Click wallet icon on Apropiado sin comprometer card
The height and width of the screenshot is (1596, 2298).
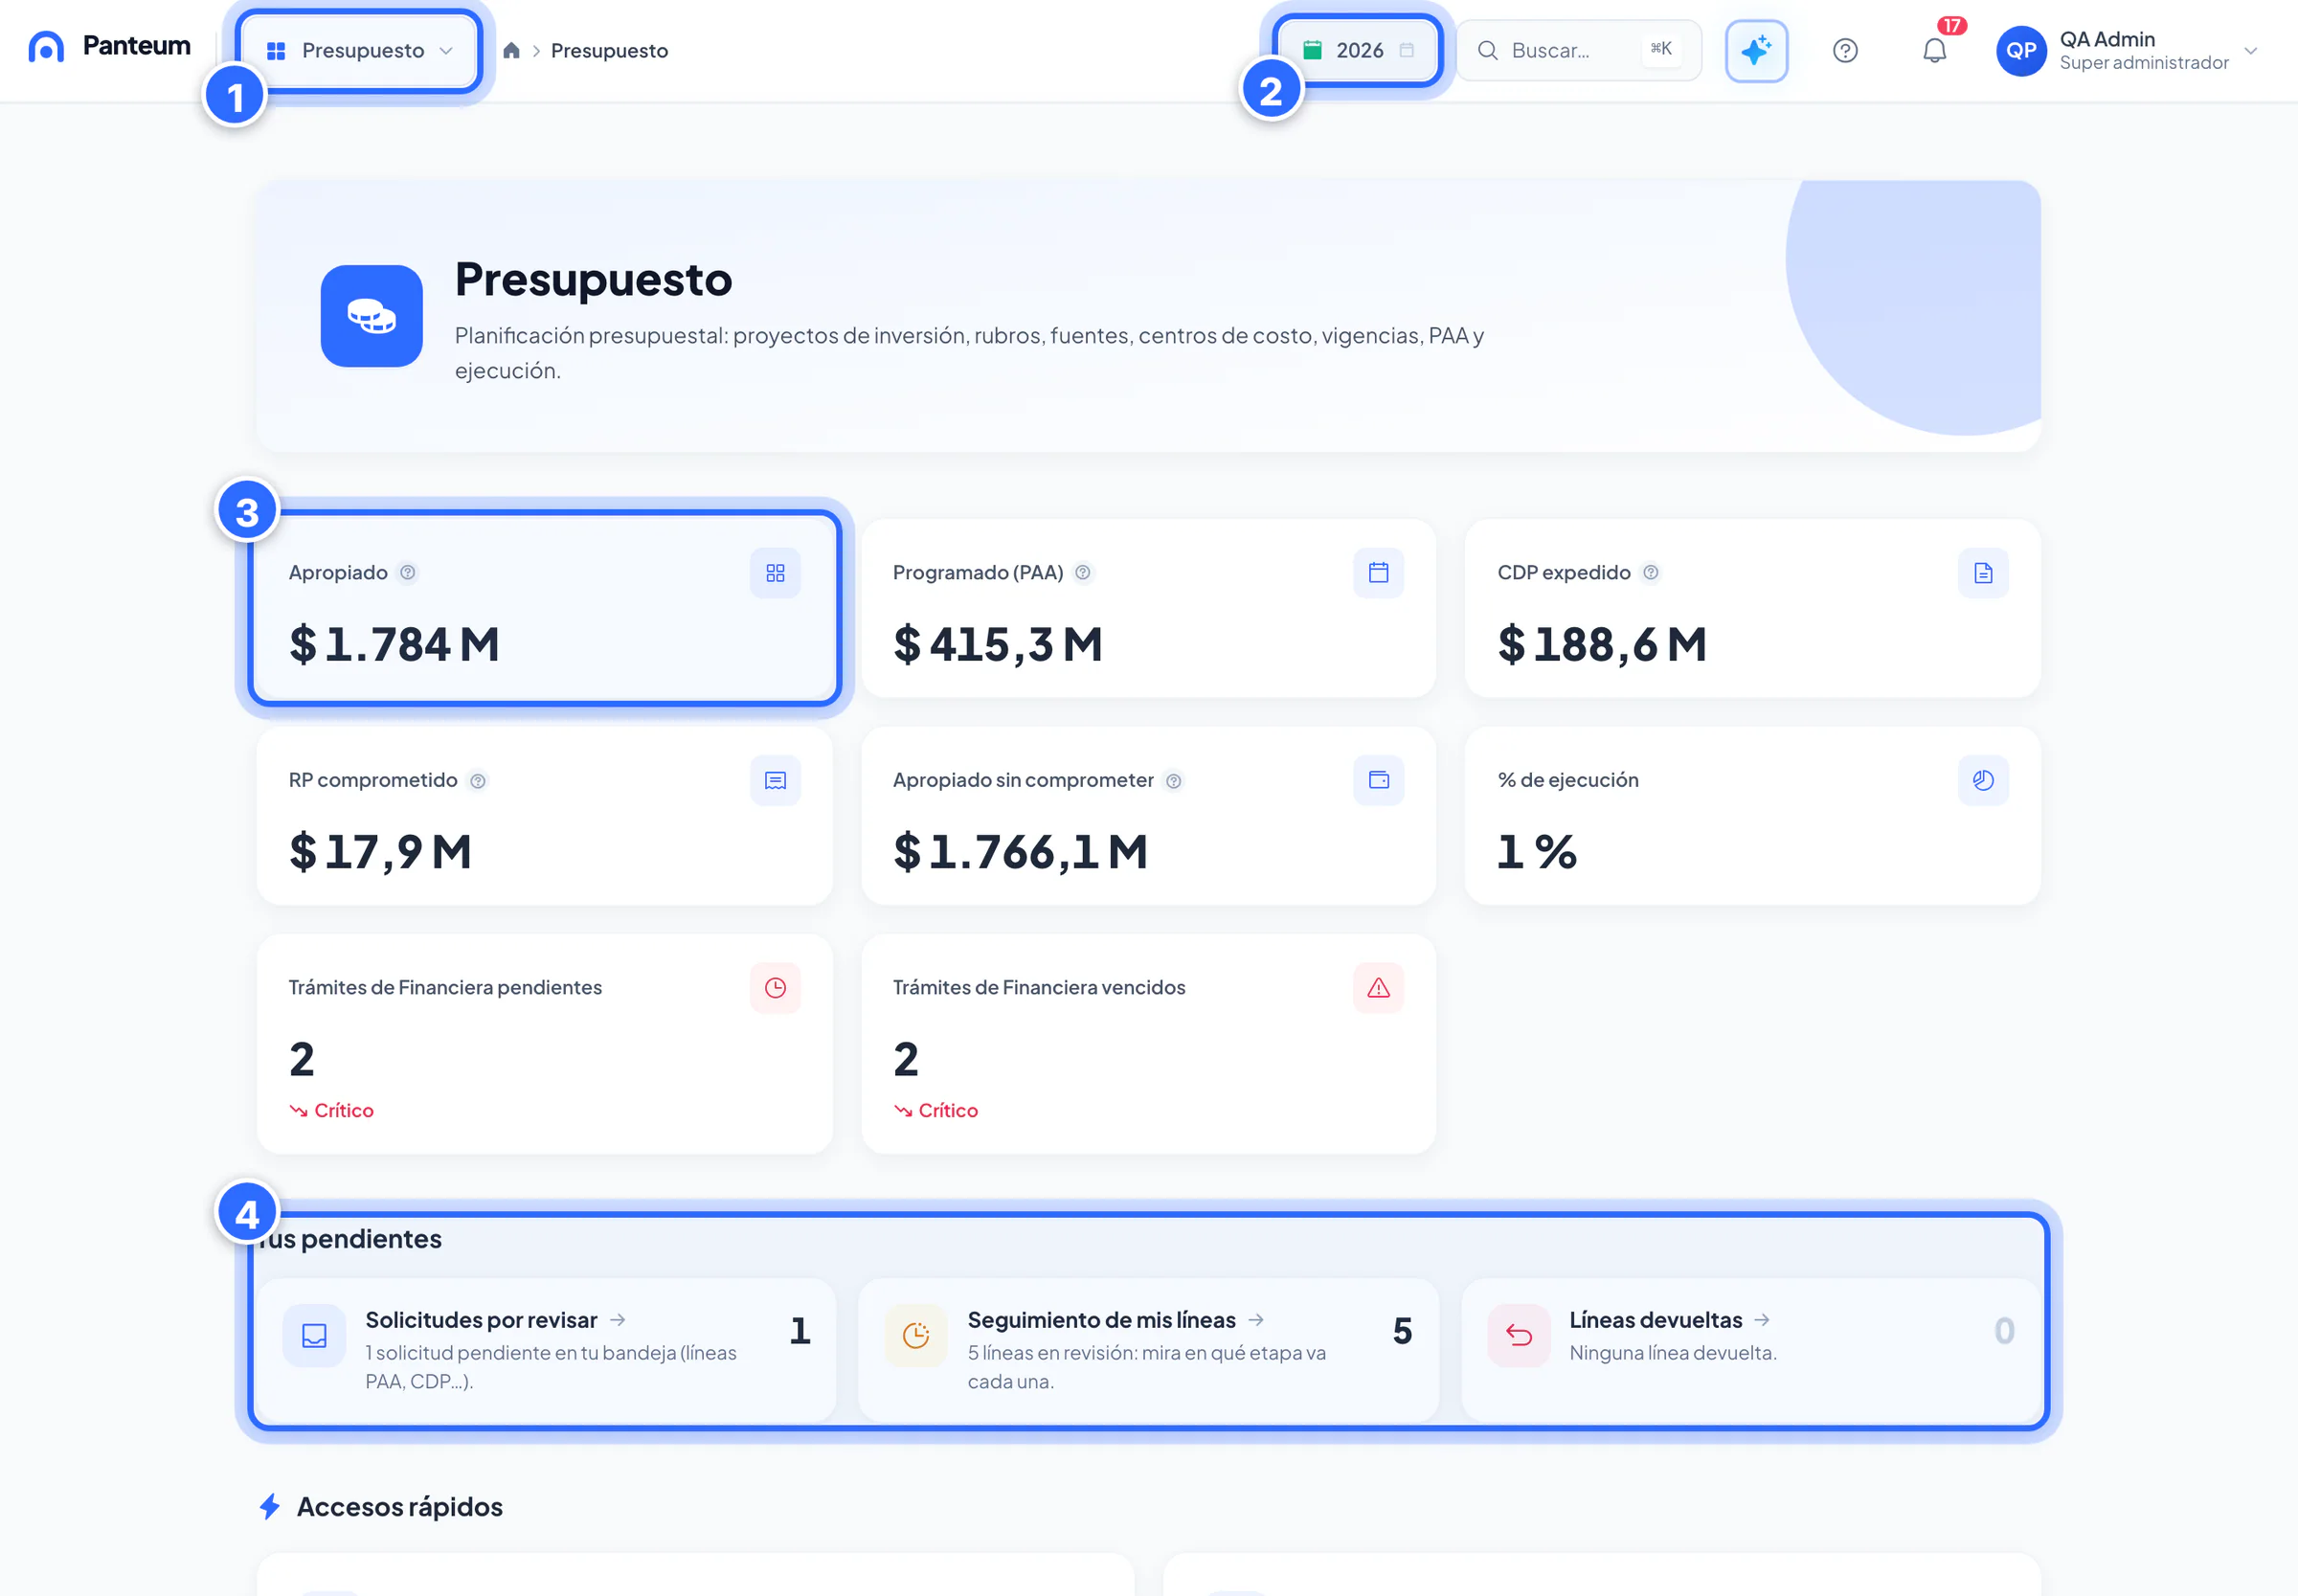pyautogui.click(x=1379, y=781)
